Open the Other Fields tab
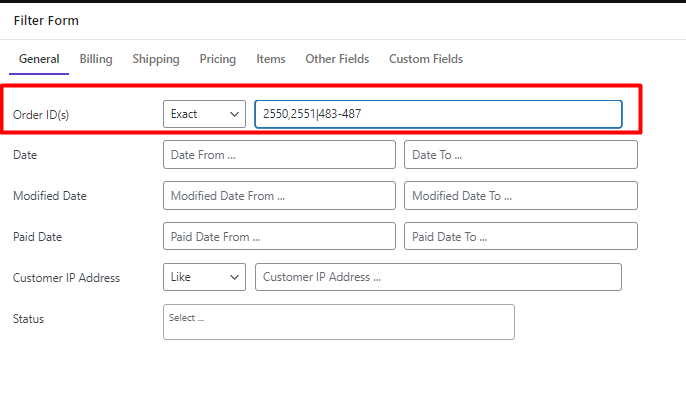Viewport: 686px width, 413px height. (337, 59)
